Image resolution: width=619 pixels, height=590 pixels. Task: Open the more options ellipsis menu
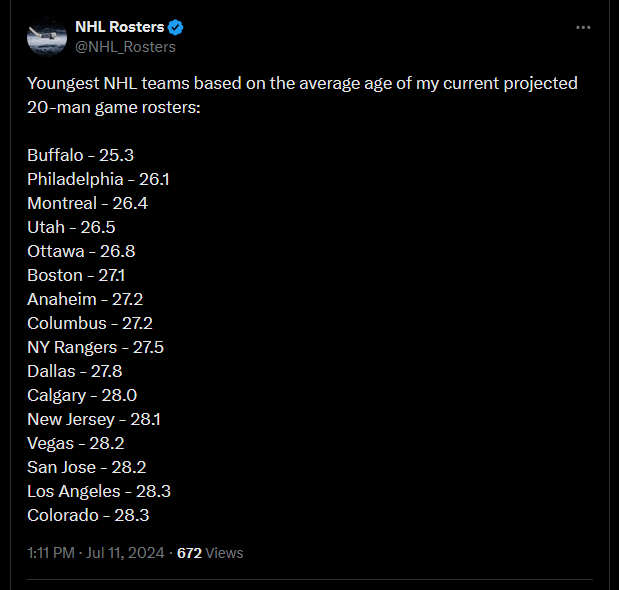pyautogui.click(x=583, y=27)
